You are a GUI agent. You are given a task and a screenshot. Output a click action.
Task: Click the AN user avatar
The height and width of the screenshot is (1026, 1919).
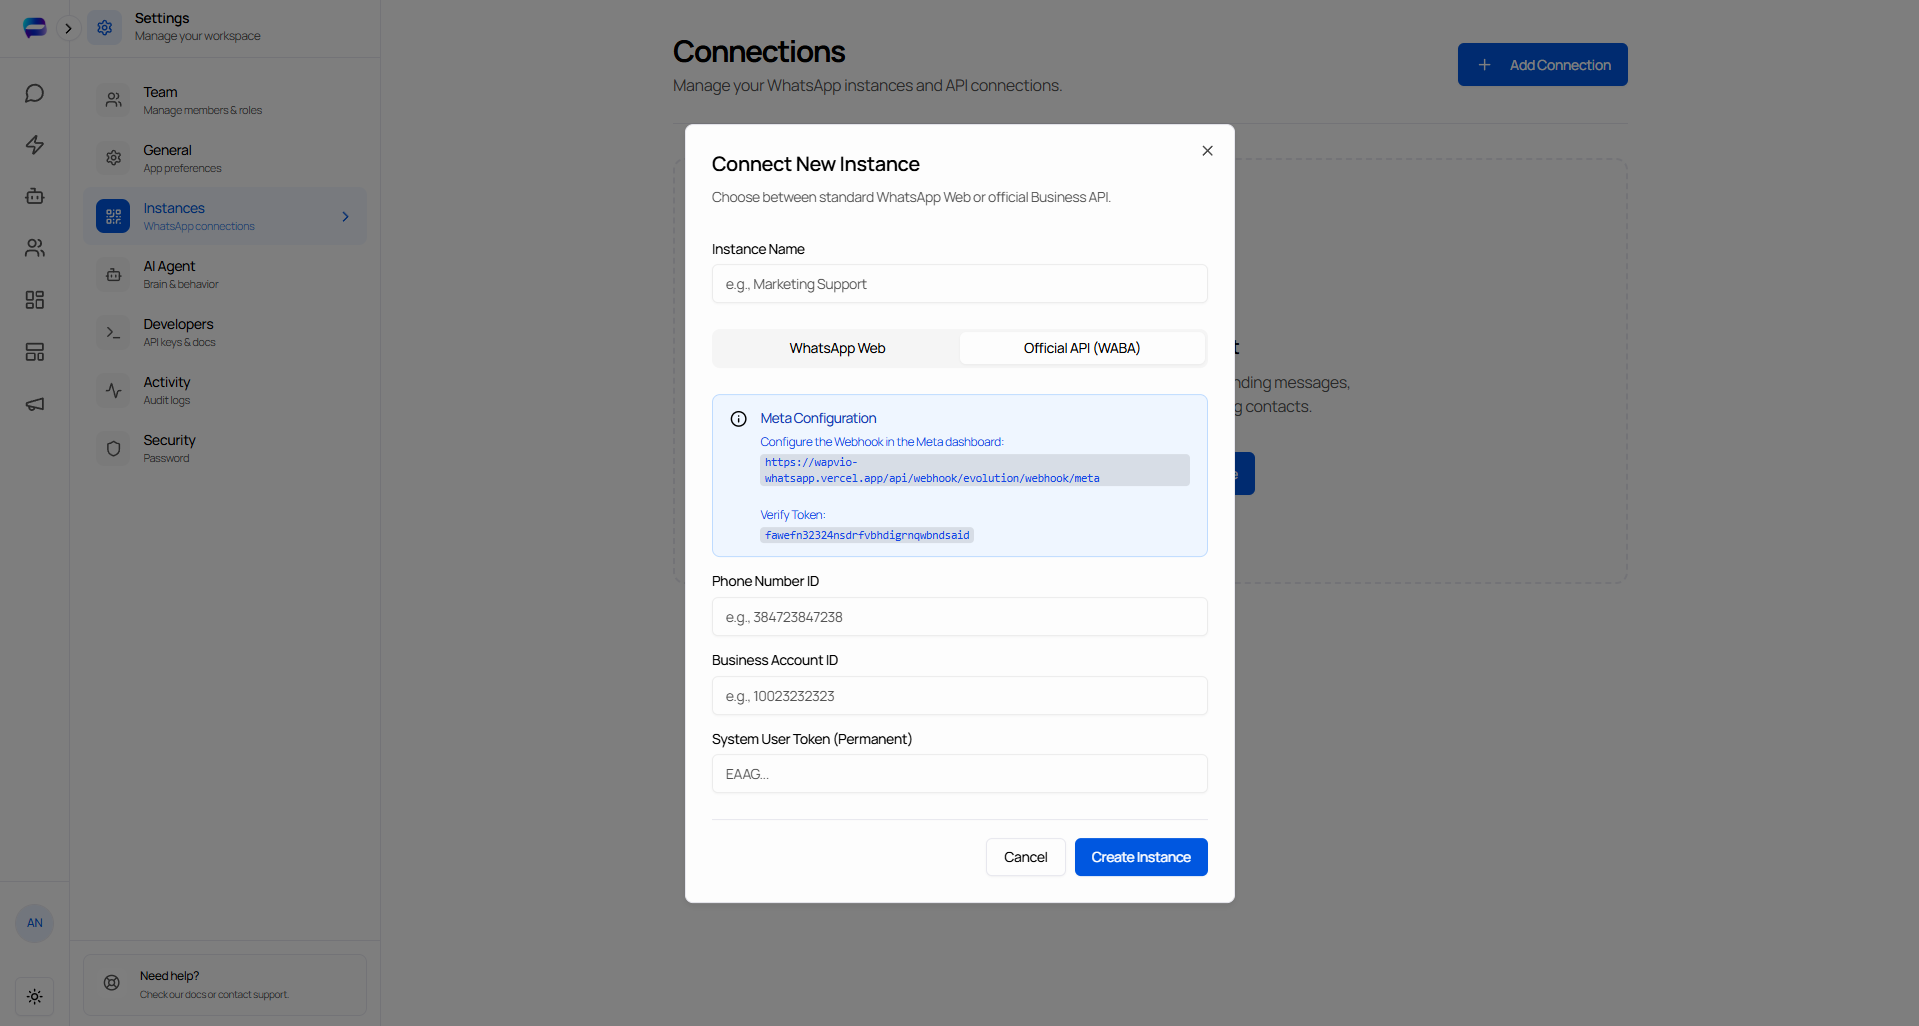click(x=34, y=923)
